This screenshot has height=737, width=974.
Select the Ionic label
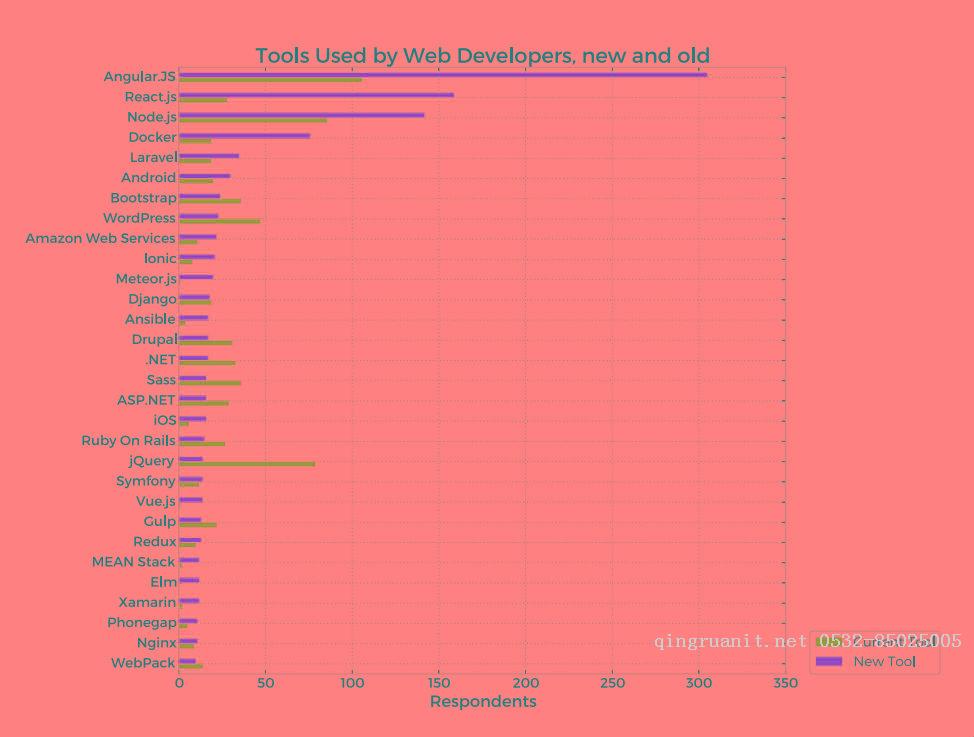pos(160,259)
